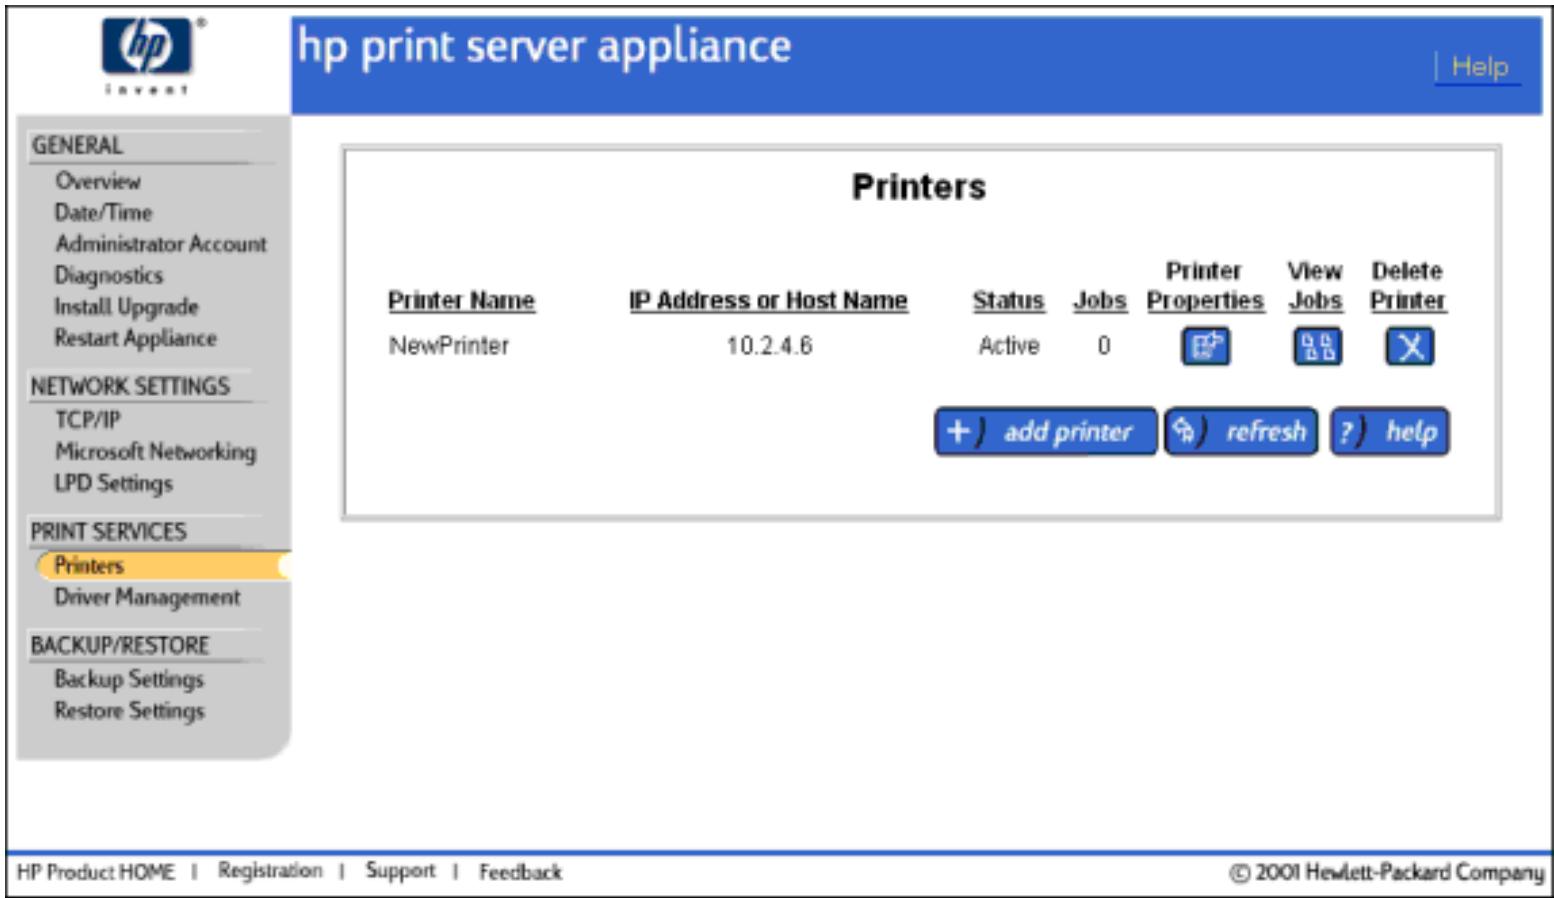Image resolution: width=1554 pixels, height=898 pixels.
Task: Open Support footer link
Action: [400, 871]
